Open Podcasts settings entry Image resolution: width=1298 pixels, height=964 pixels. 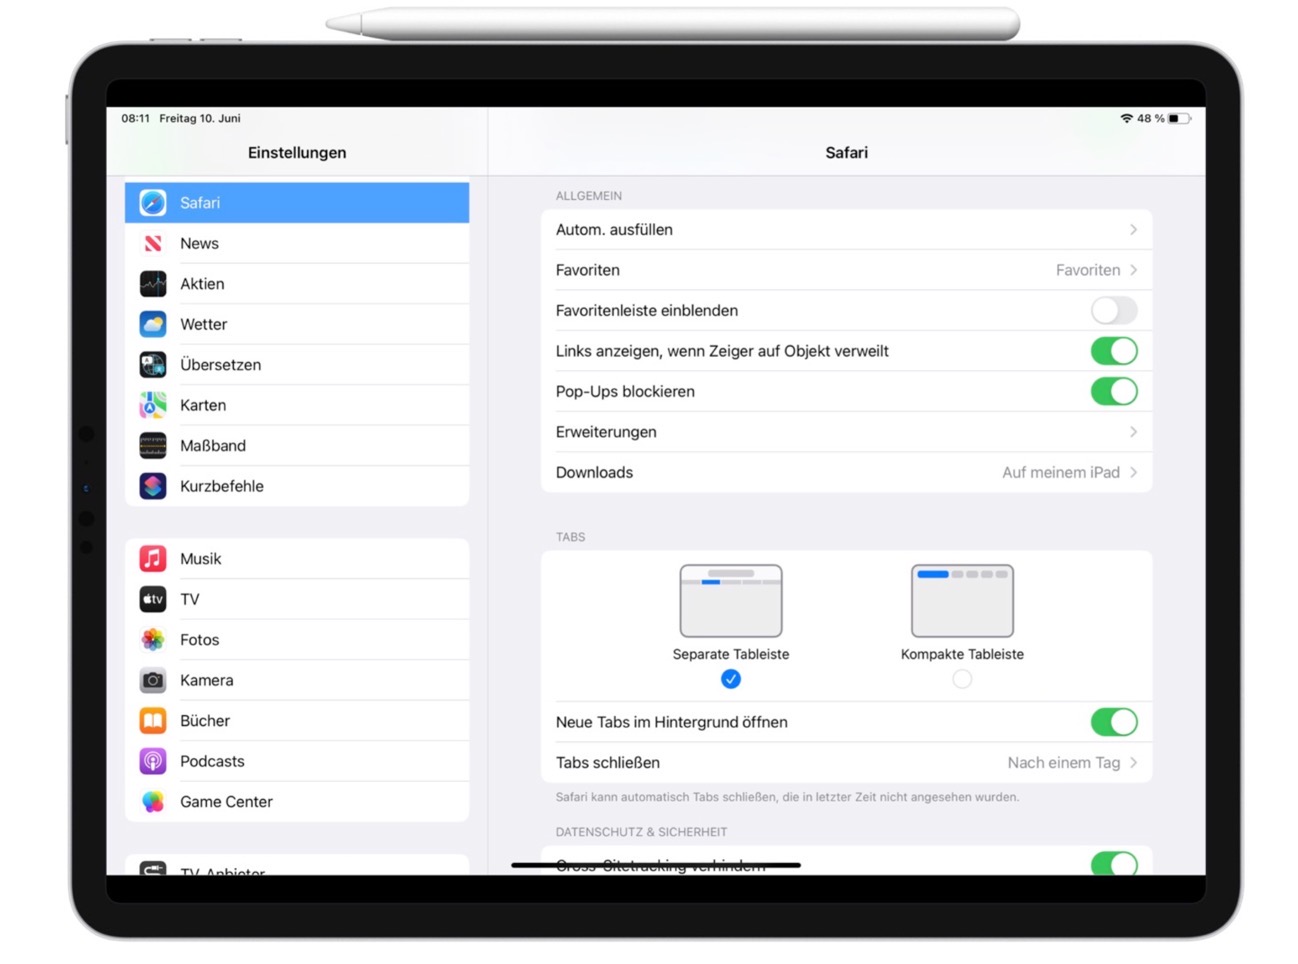[297, 762]
